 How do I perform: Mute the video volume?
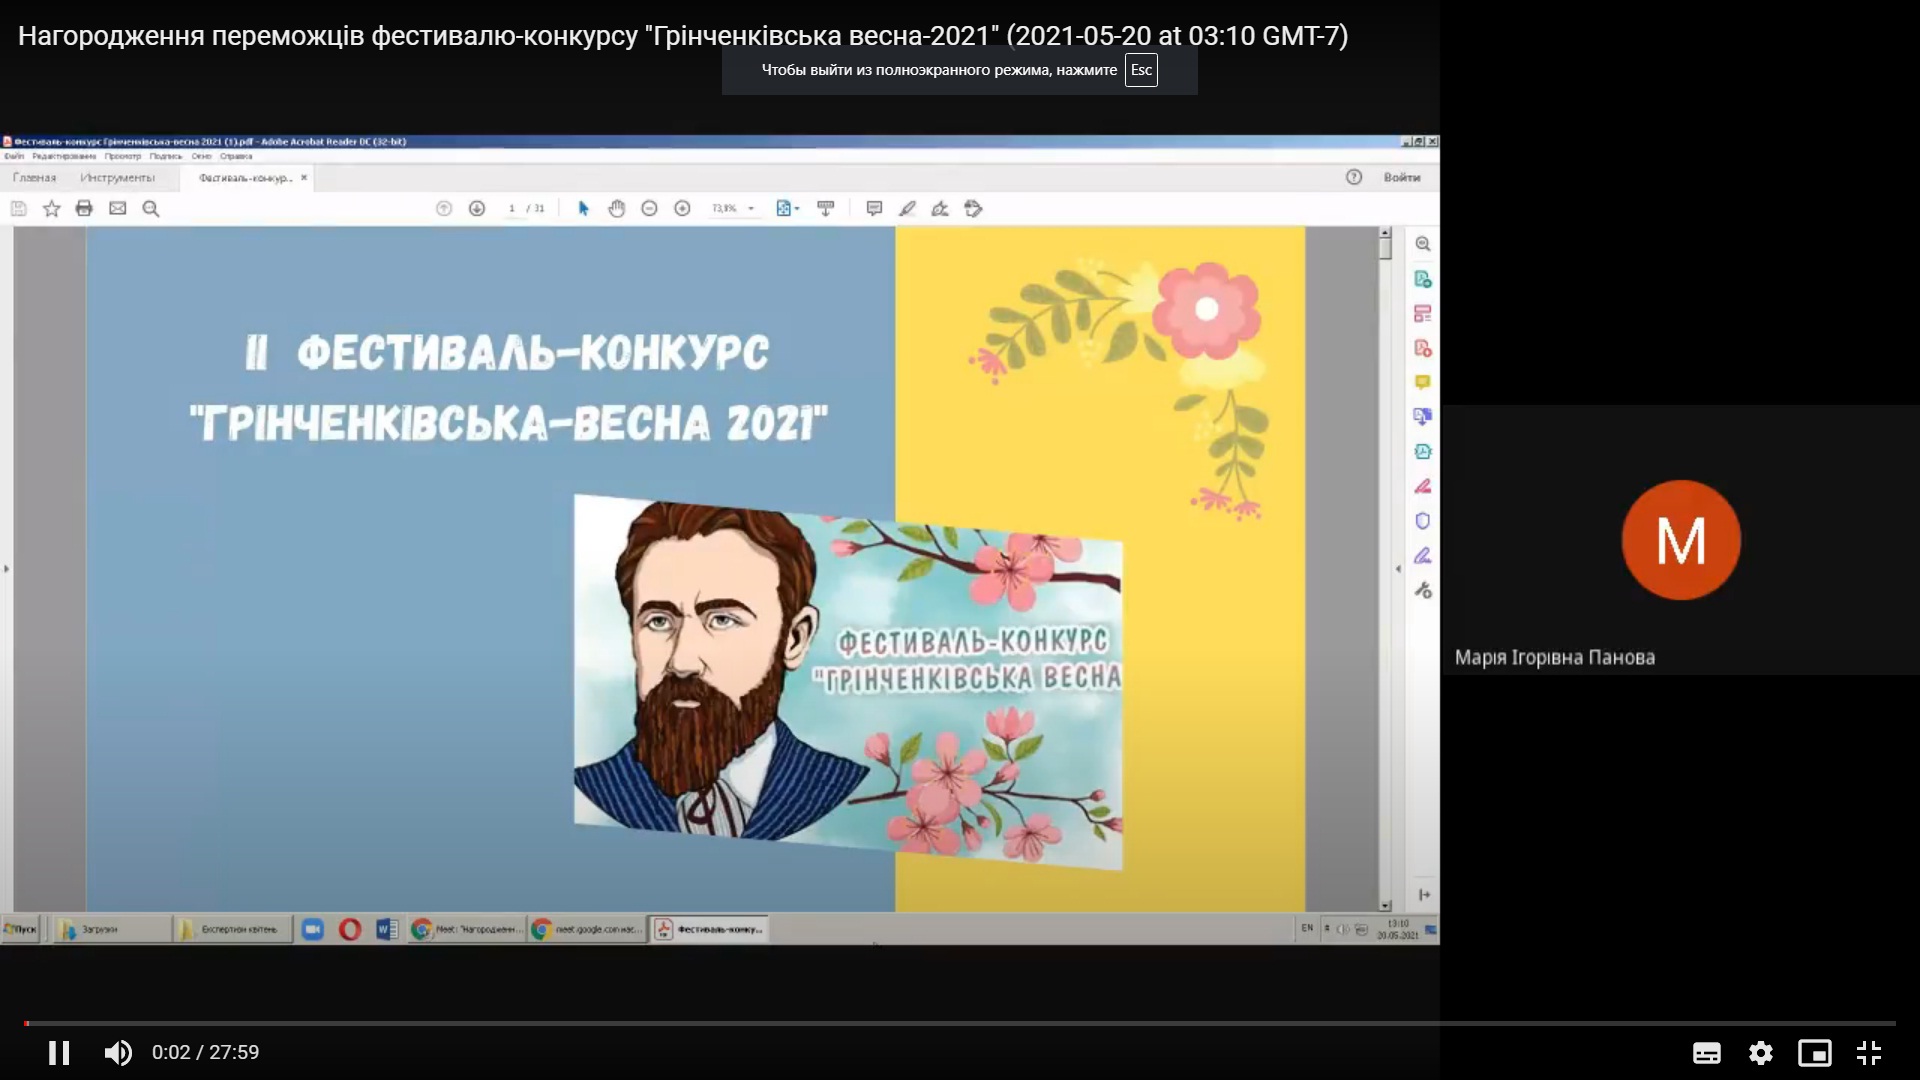118,1052
